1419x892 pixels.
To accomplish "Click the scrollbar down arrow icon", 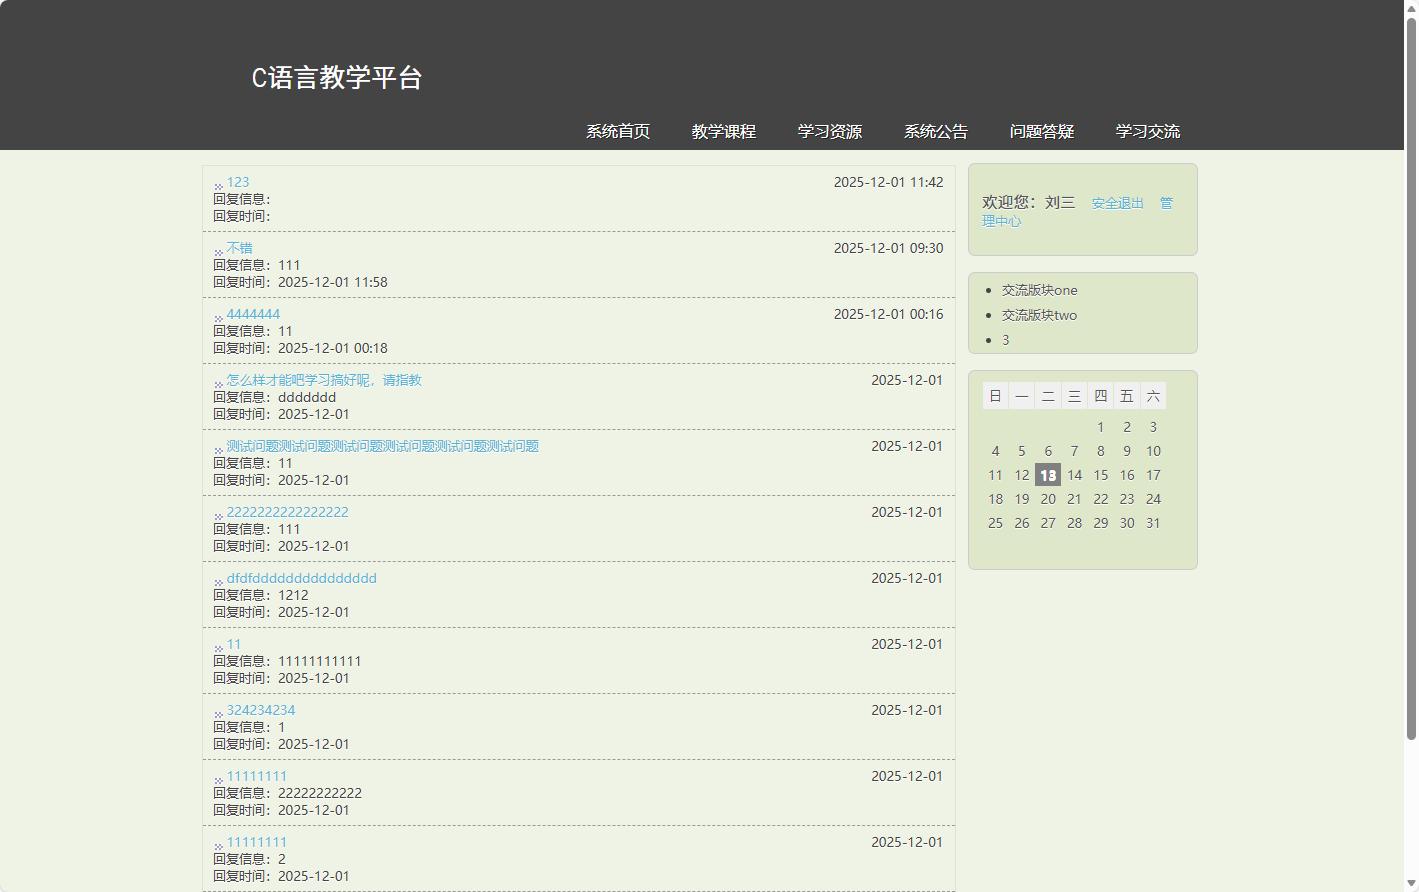I will click(1412, 884).
